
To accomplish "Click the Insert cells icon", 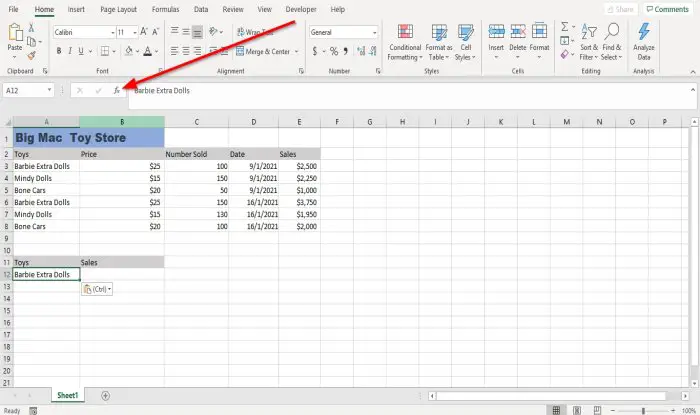I will tap(496, 31).
